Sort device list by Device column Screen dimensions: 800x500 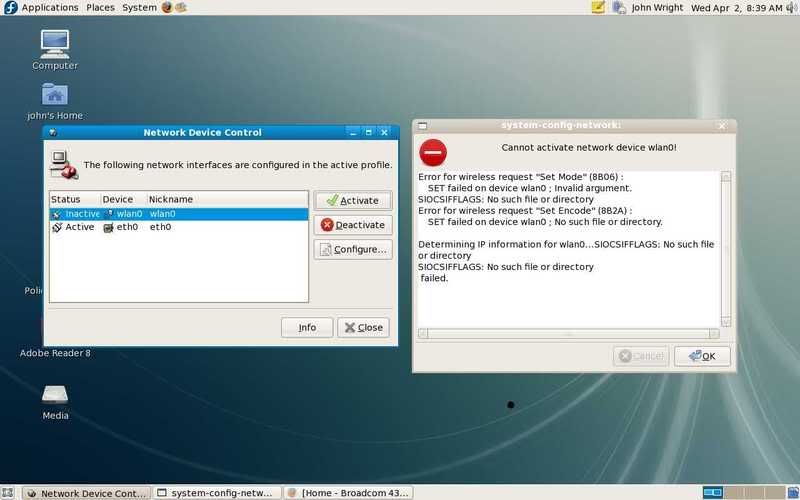[123, 199]
